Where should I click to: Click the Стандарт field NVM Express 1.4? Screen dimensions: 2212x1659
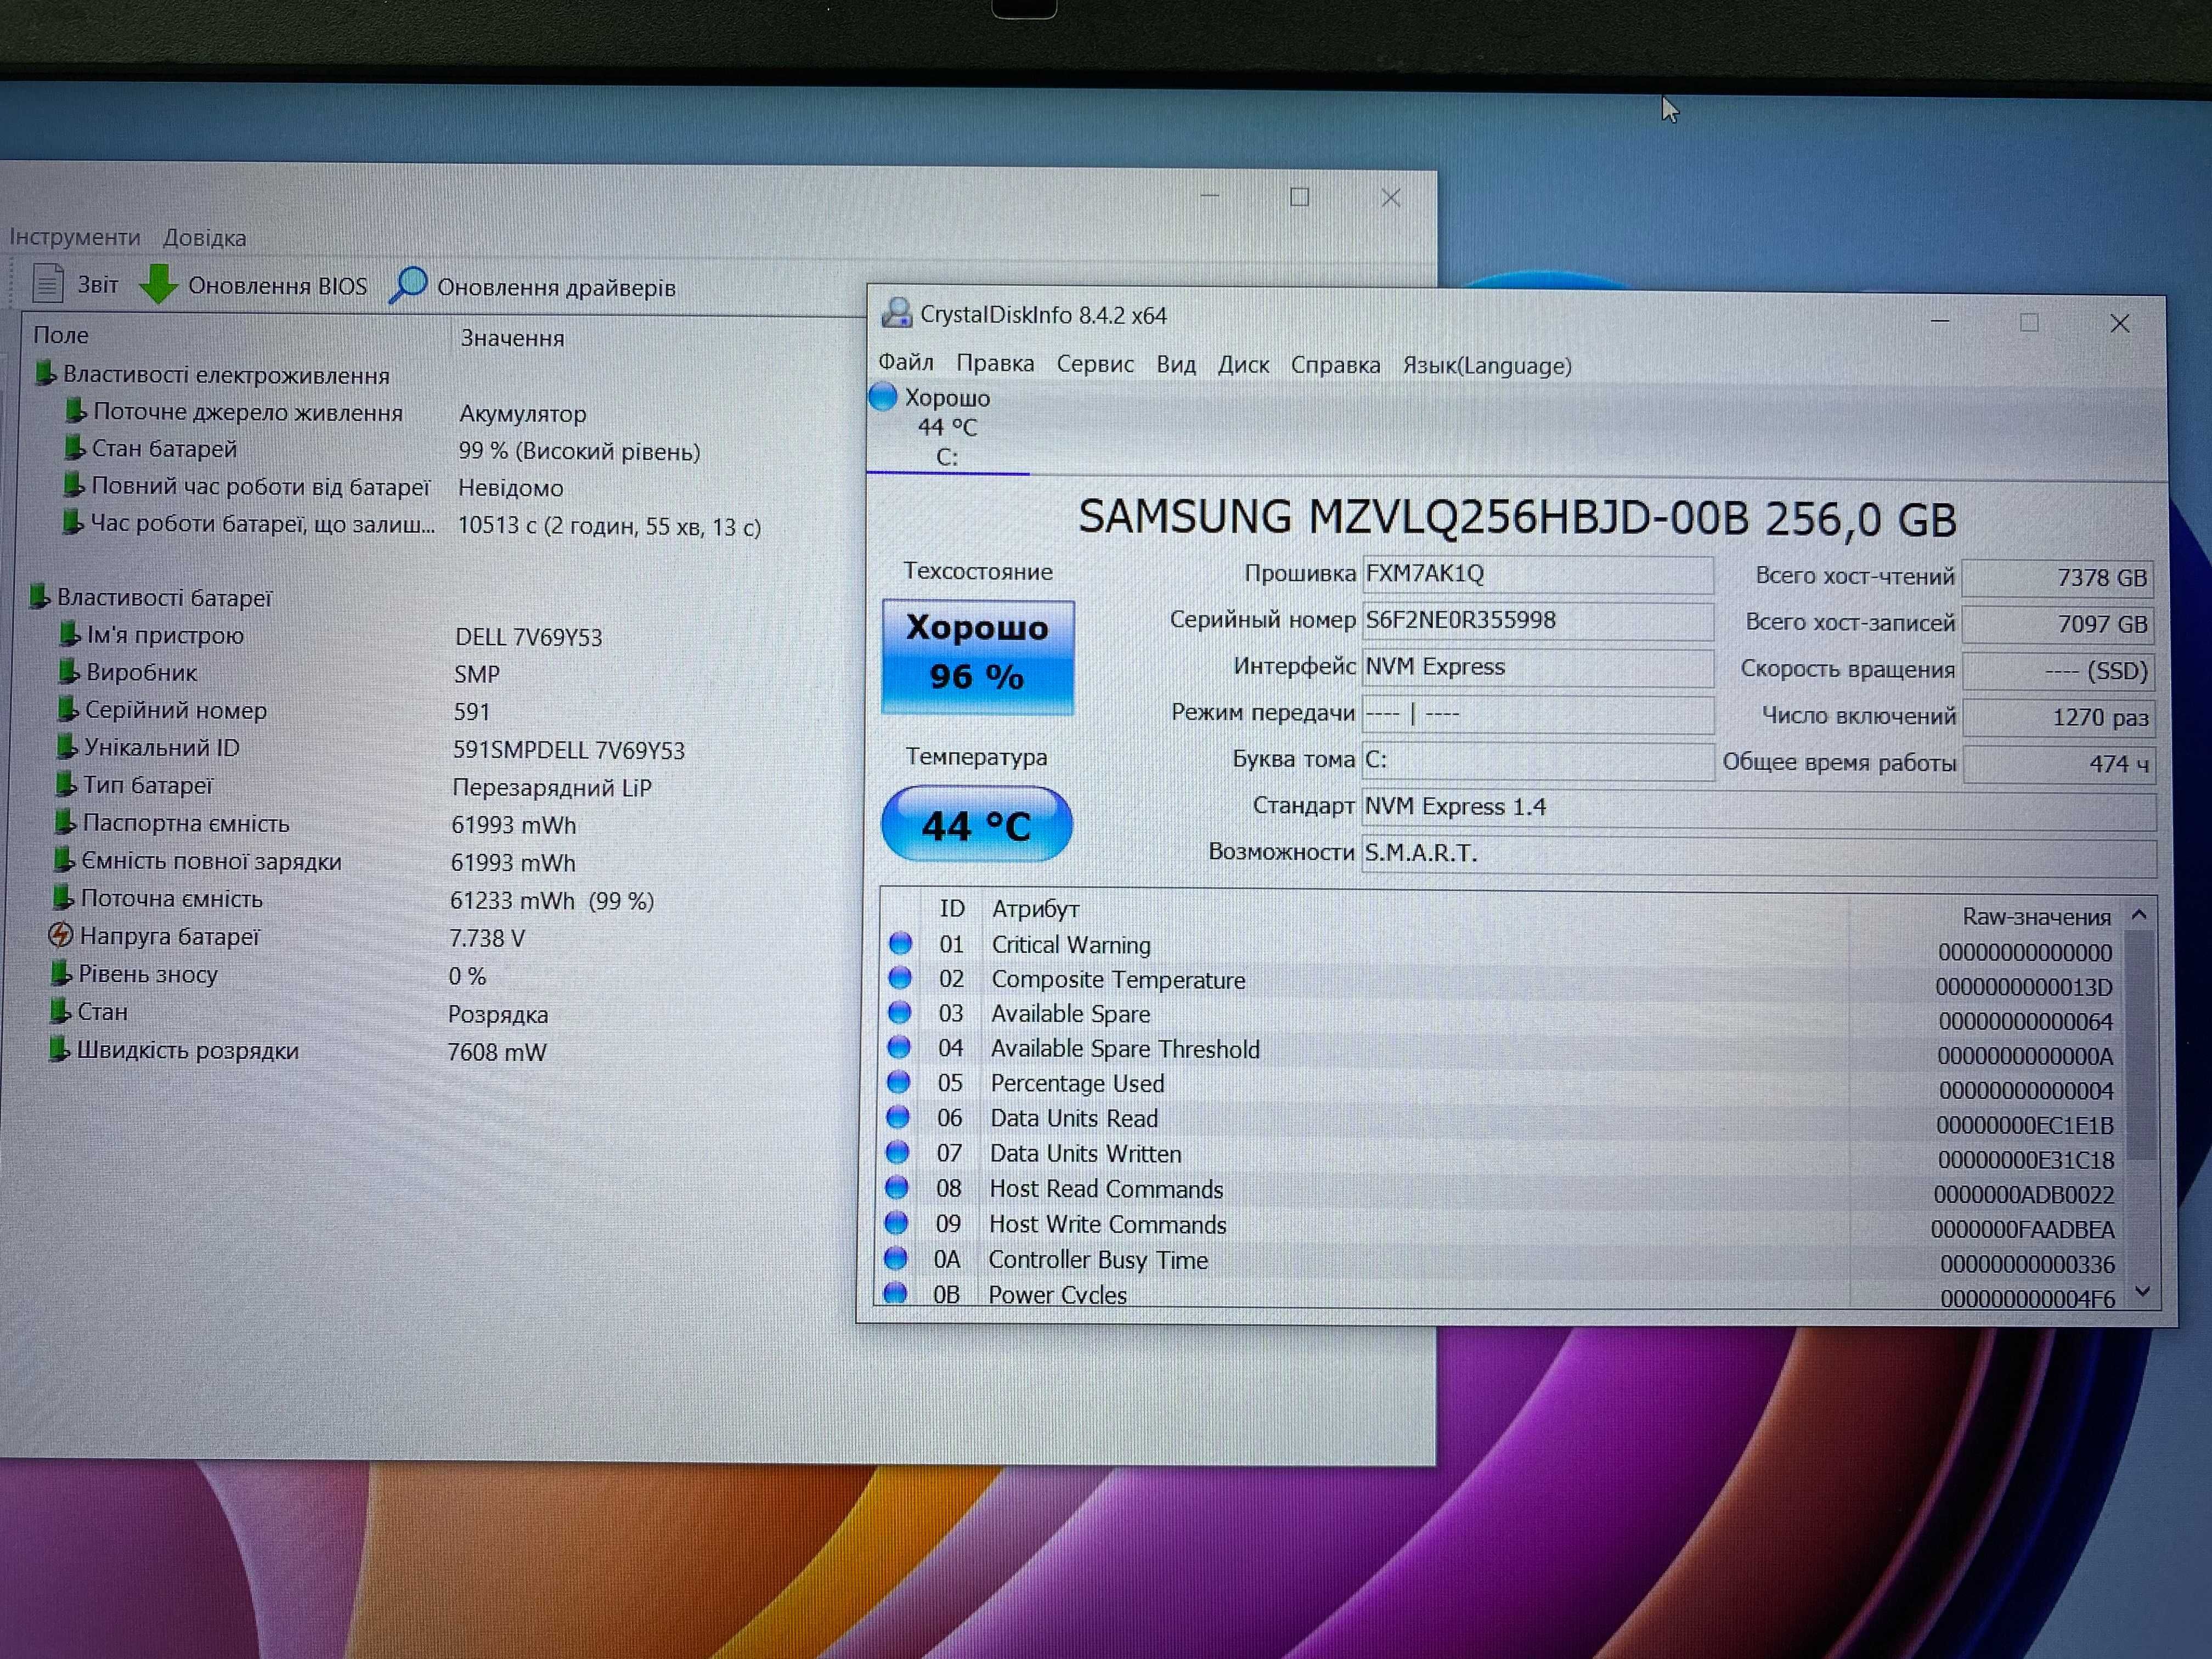click(1759, 808)
